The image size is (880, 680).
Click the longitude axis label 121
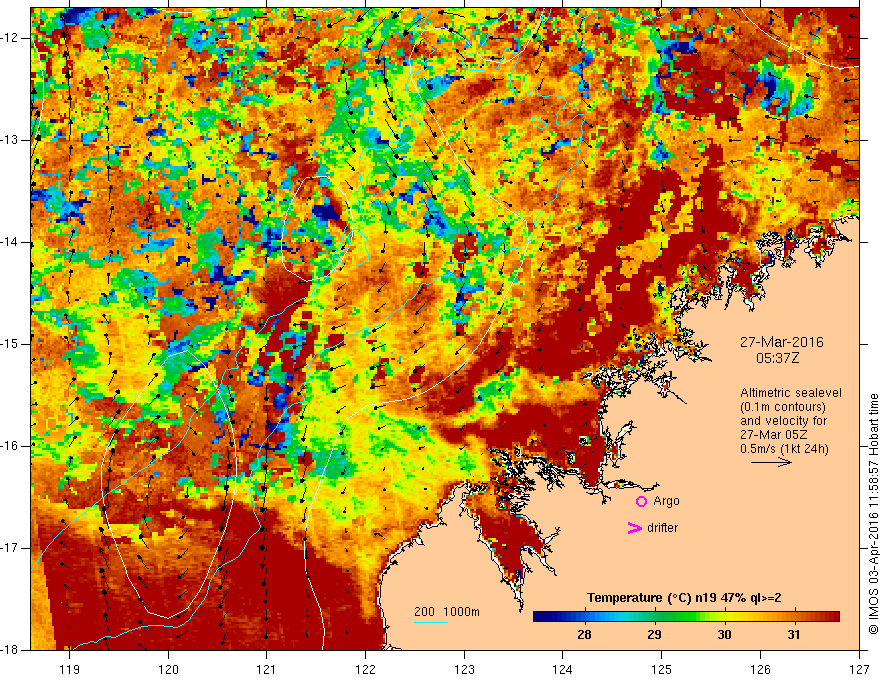pos(267,669)
